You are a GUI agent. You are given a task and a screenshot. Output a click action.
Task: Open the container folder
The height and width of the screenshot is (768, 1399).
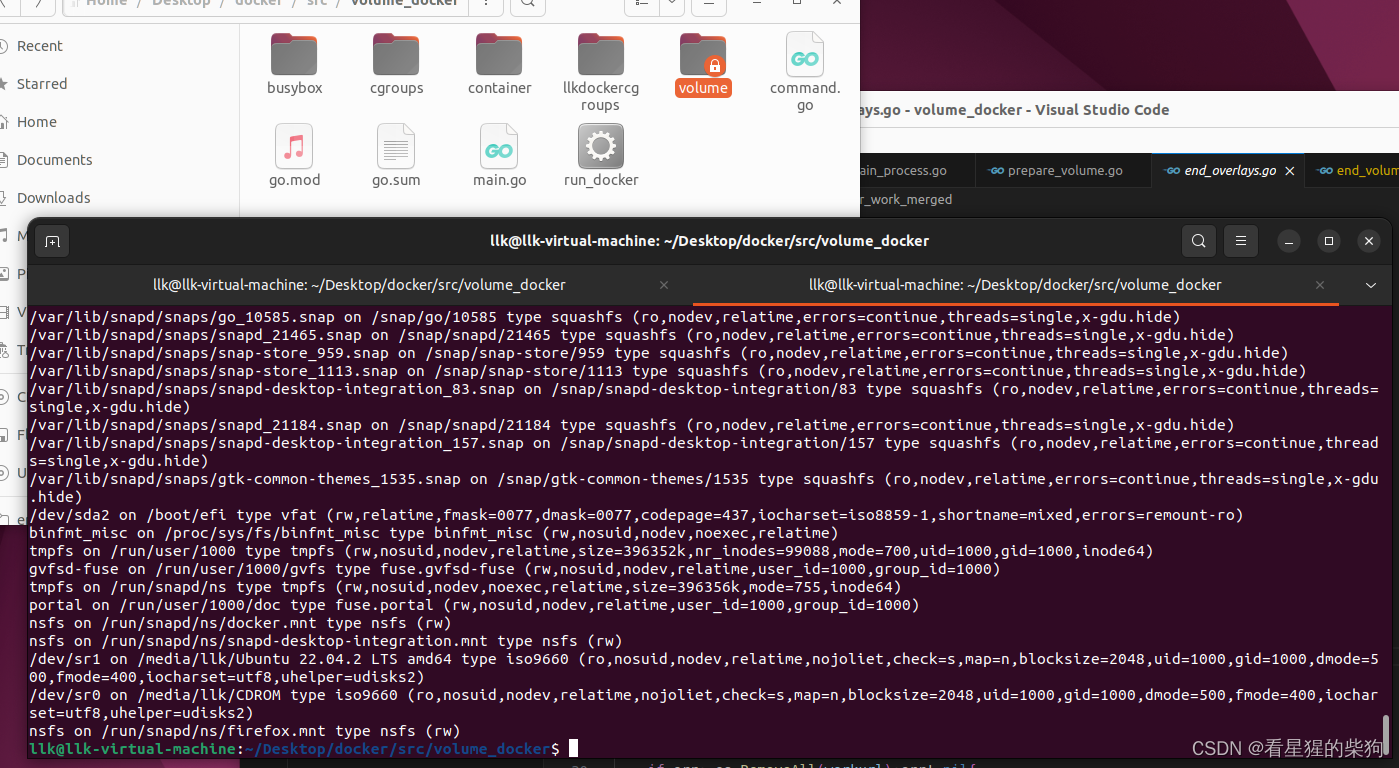(499, 64)
